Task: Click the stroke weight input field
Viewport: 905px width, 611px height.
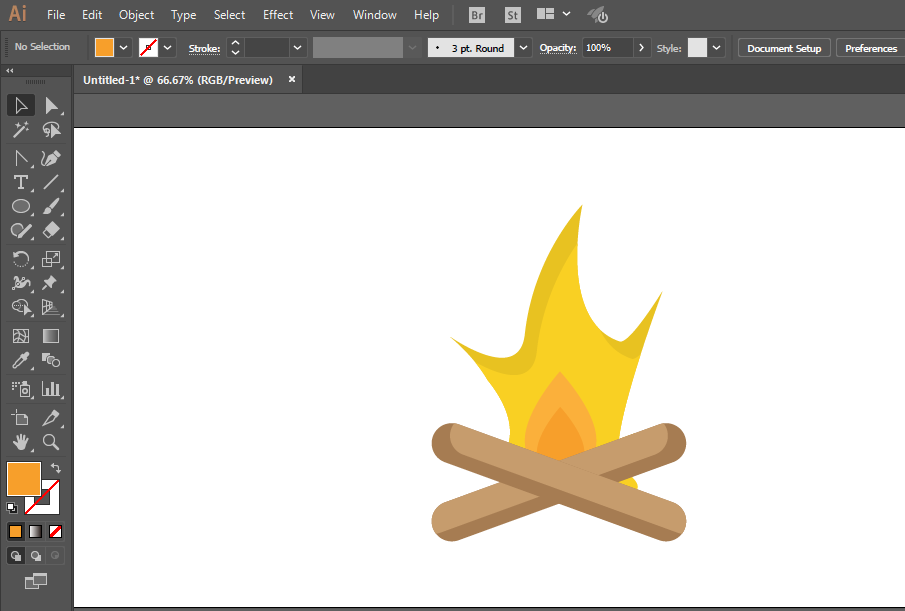Action: click(x=266, y=48)
